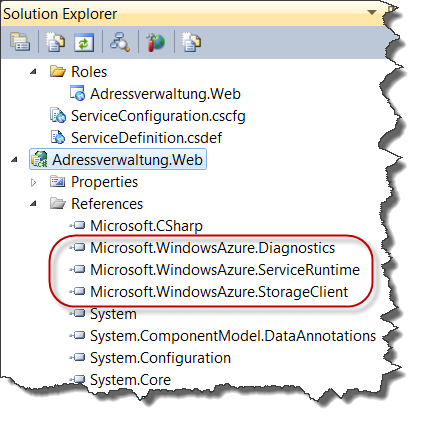Open Solution Explorer window position dropdown arrow
The image size is (435, 423).
tap(371, 13)
